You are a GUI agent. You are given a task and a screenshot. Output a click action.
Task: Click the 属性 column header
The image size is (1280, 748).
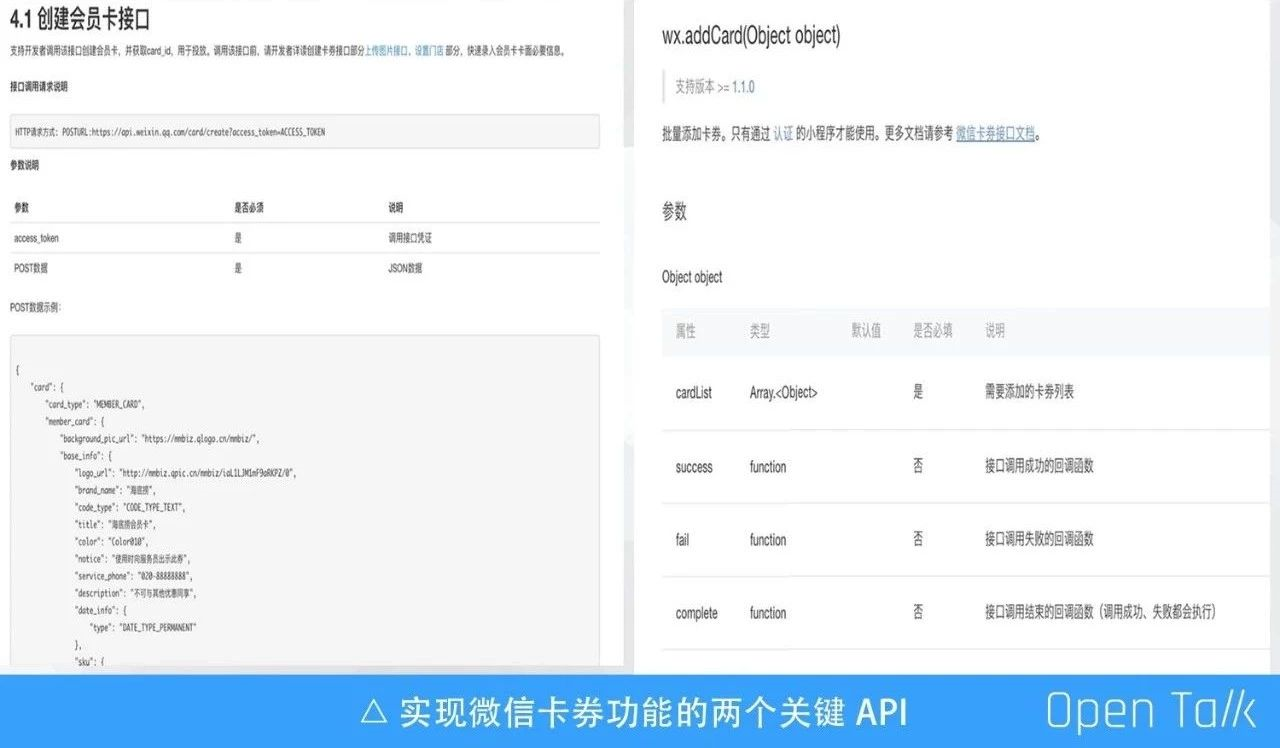pyautogui.click(x=686, y=331)
